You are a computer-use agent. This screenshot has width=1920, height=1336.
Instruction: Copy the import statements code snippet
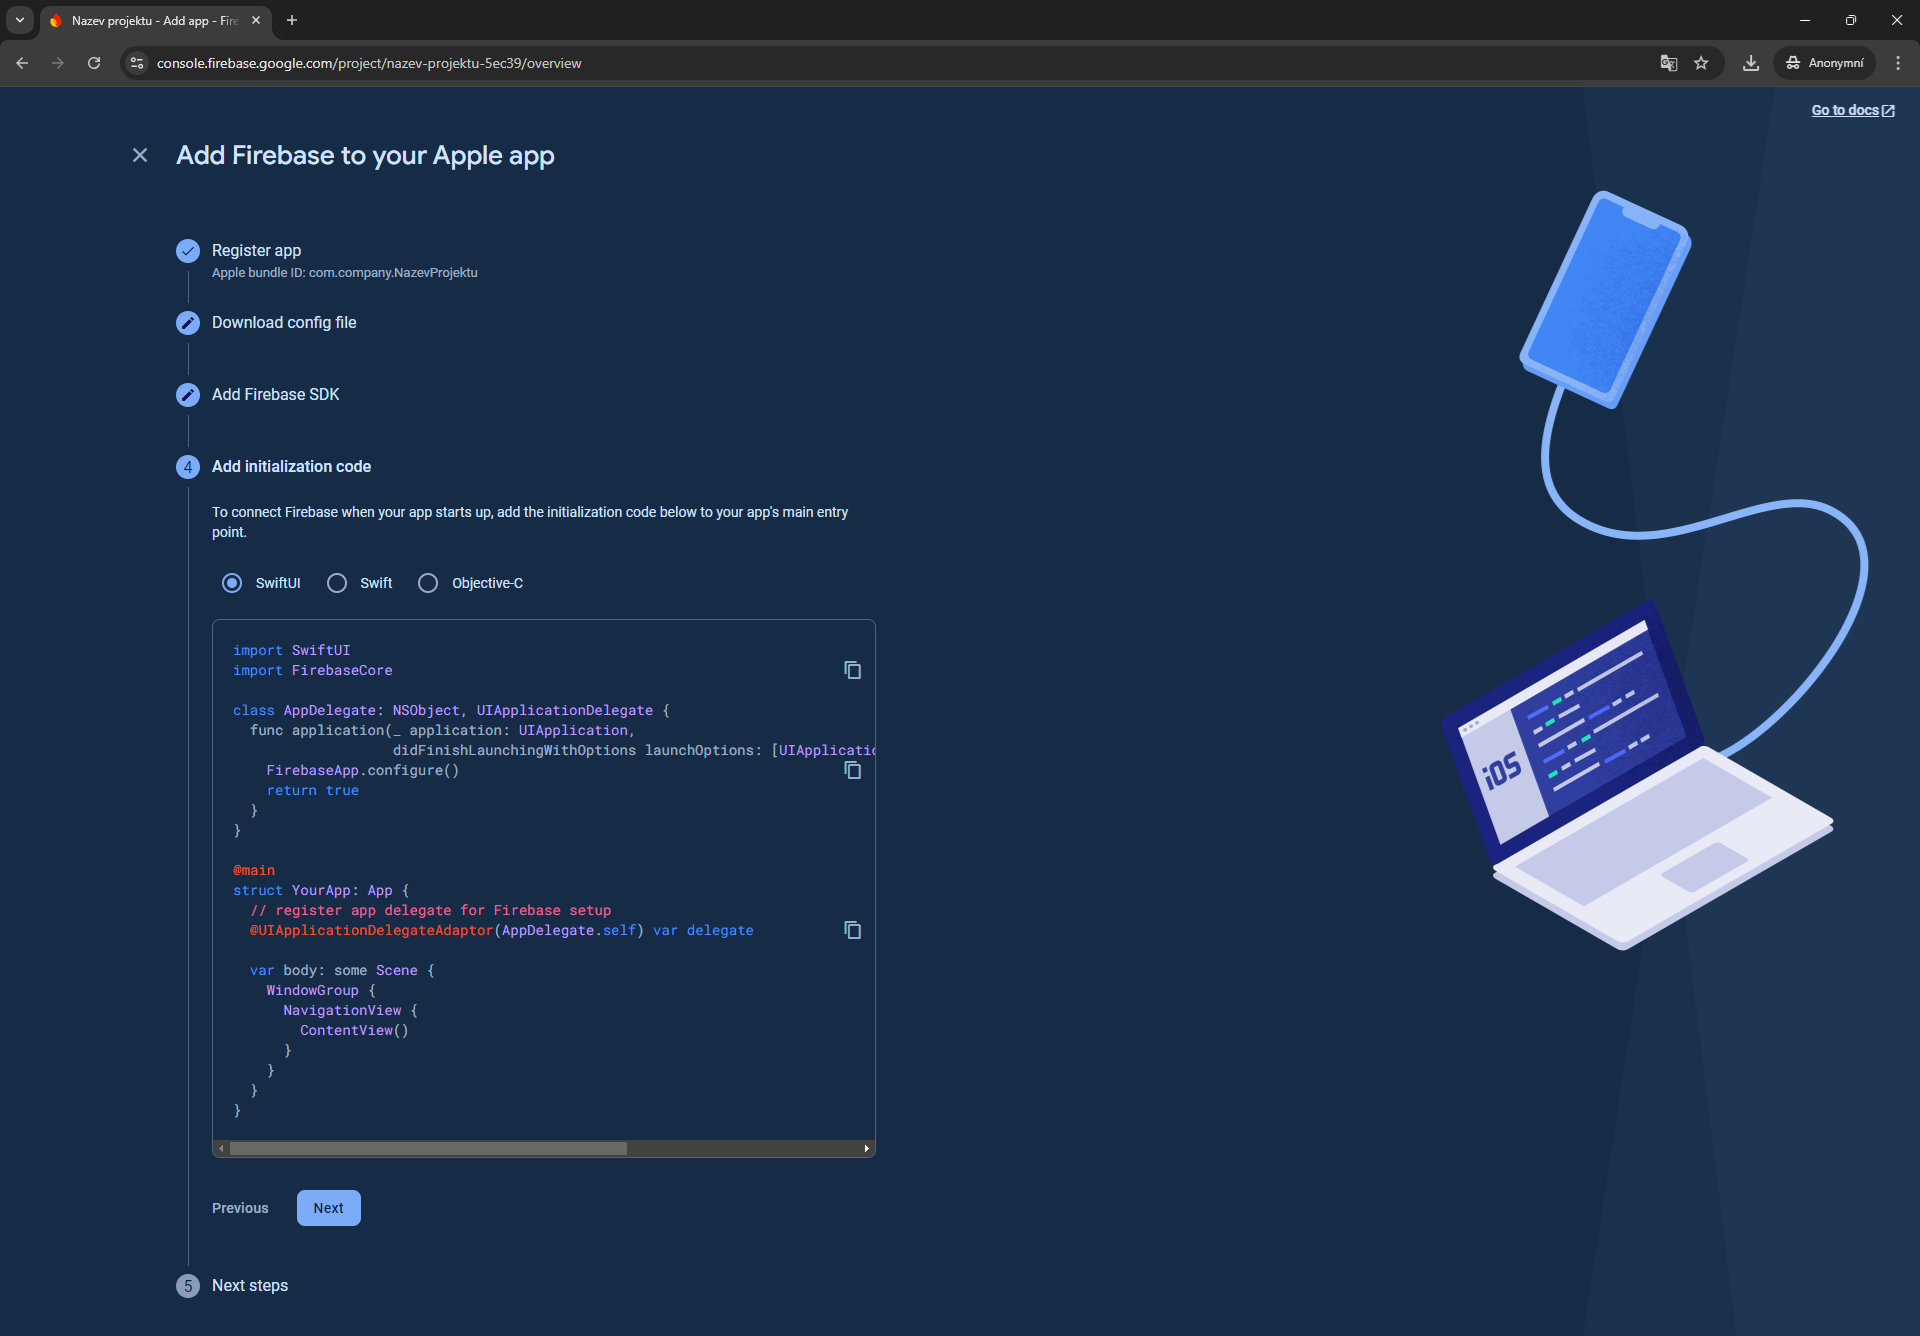(x=852, y=670)
